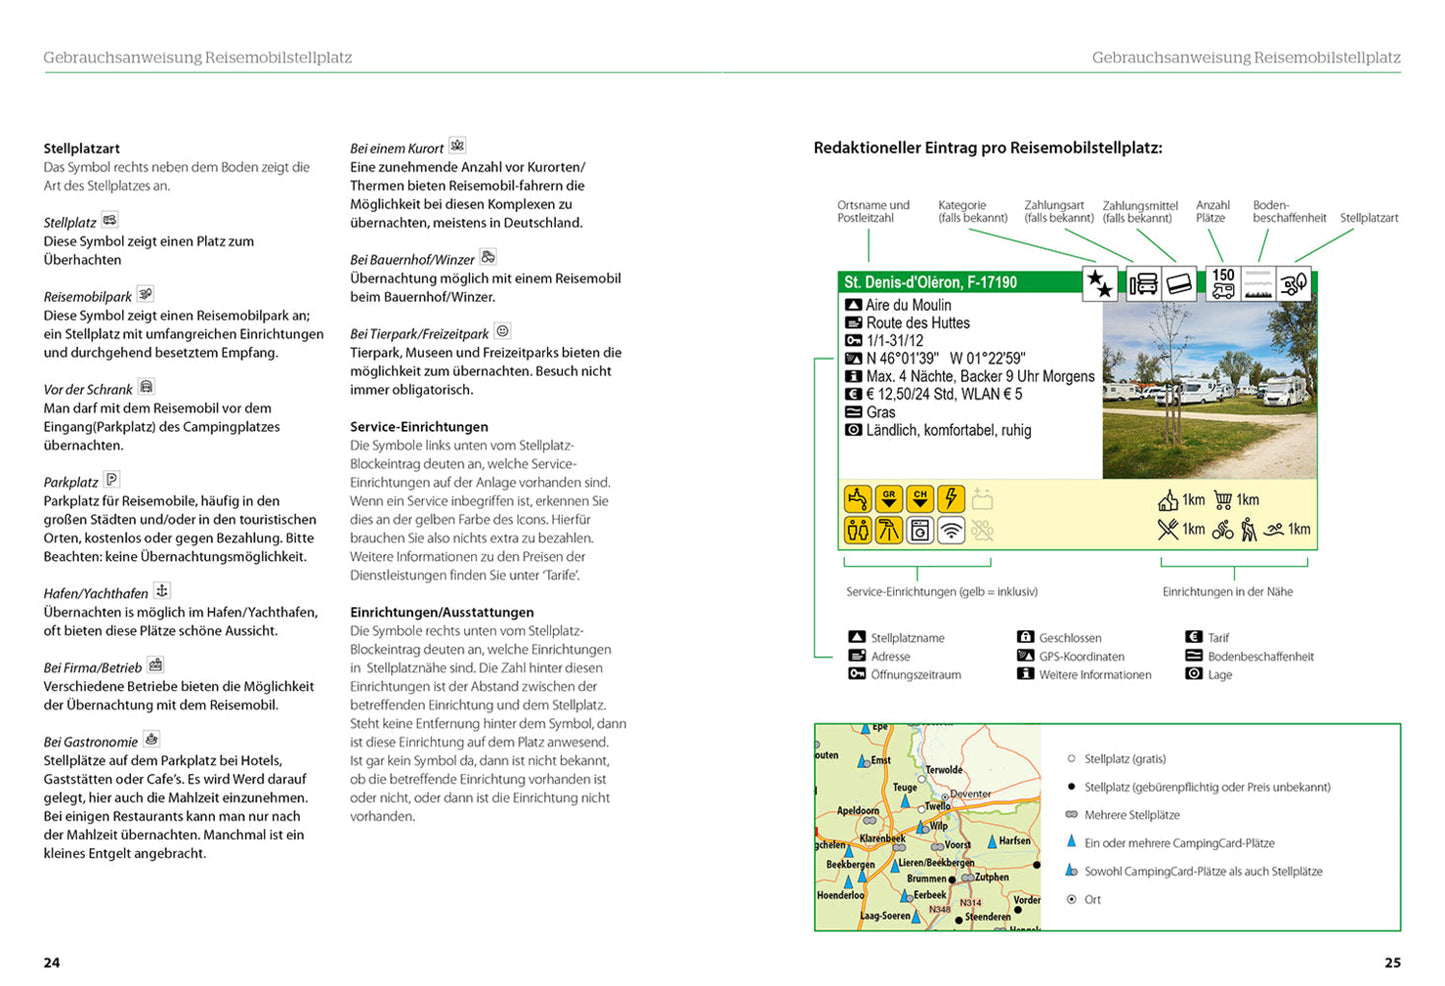Enable the restaurant fork-and-knife nearby icon
Image resolution: width=1445 pixels, height=986 pixels.
(1167, 527)
